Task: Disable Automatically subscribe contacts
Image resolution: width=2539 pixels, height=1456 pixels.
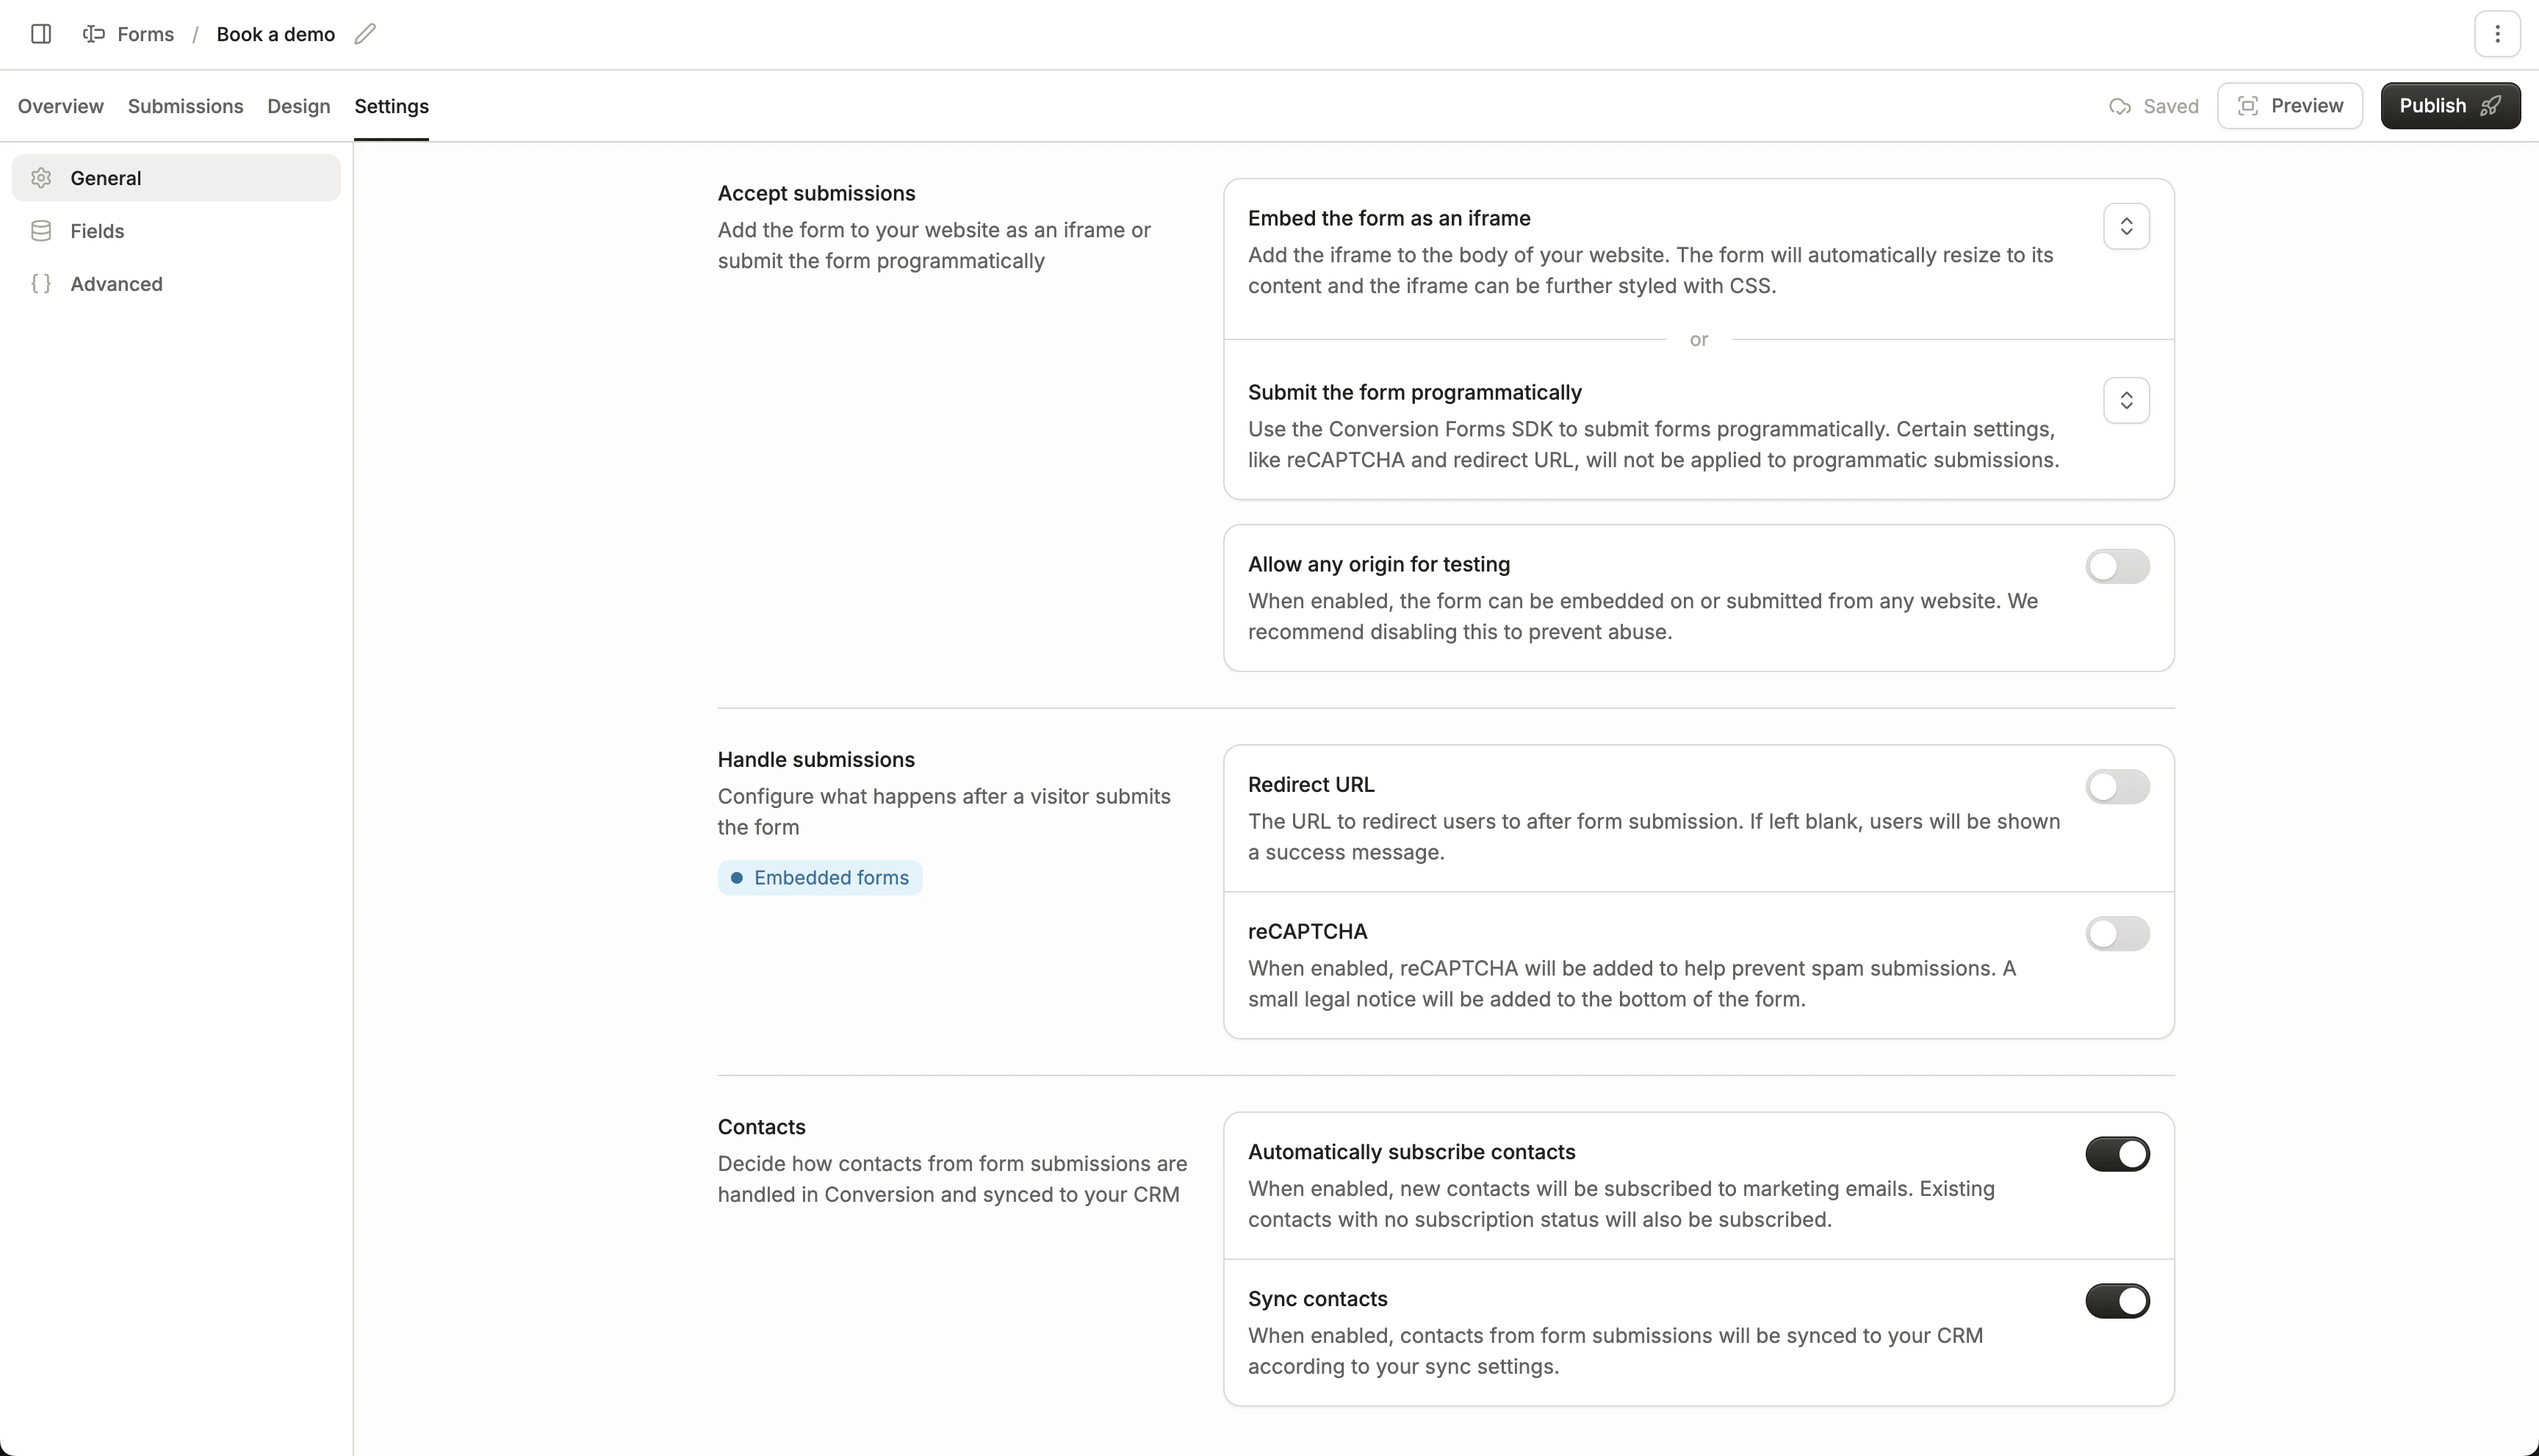Action: 2117,1154
